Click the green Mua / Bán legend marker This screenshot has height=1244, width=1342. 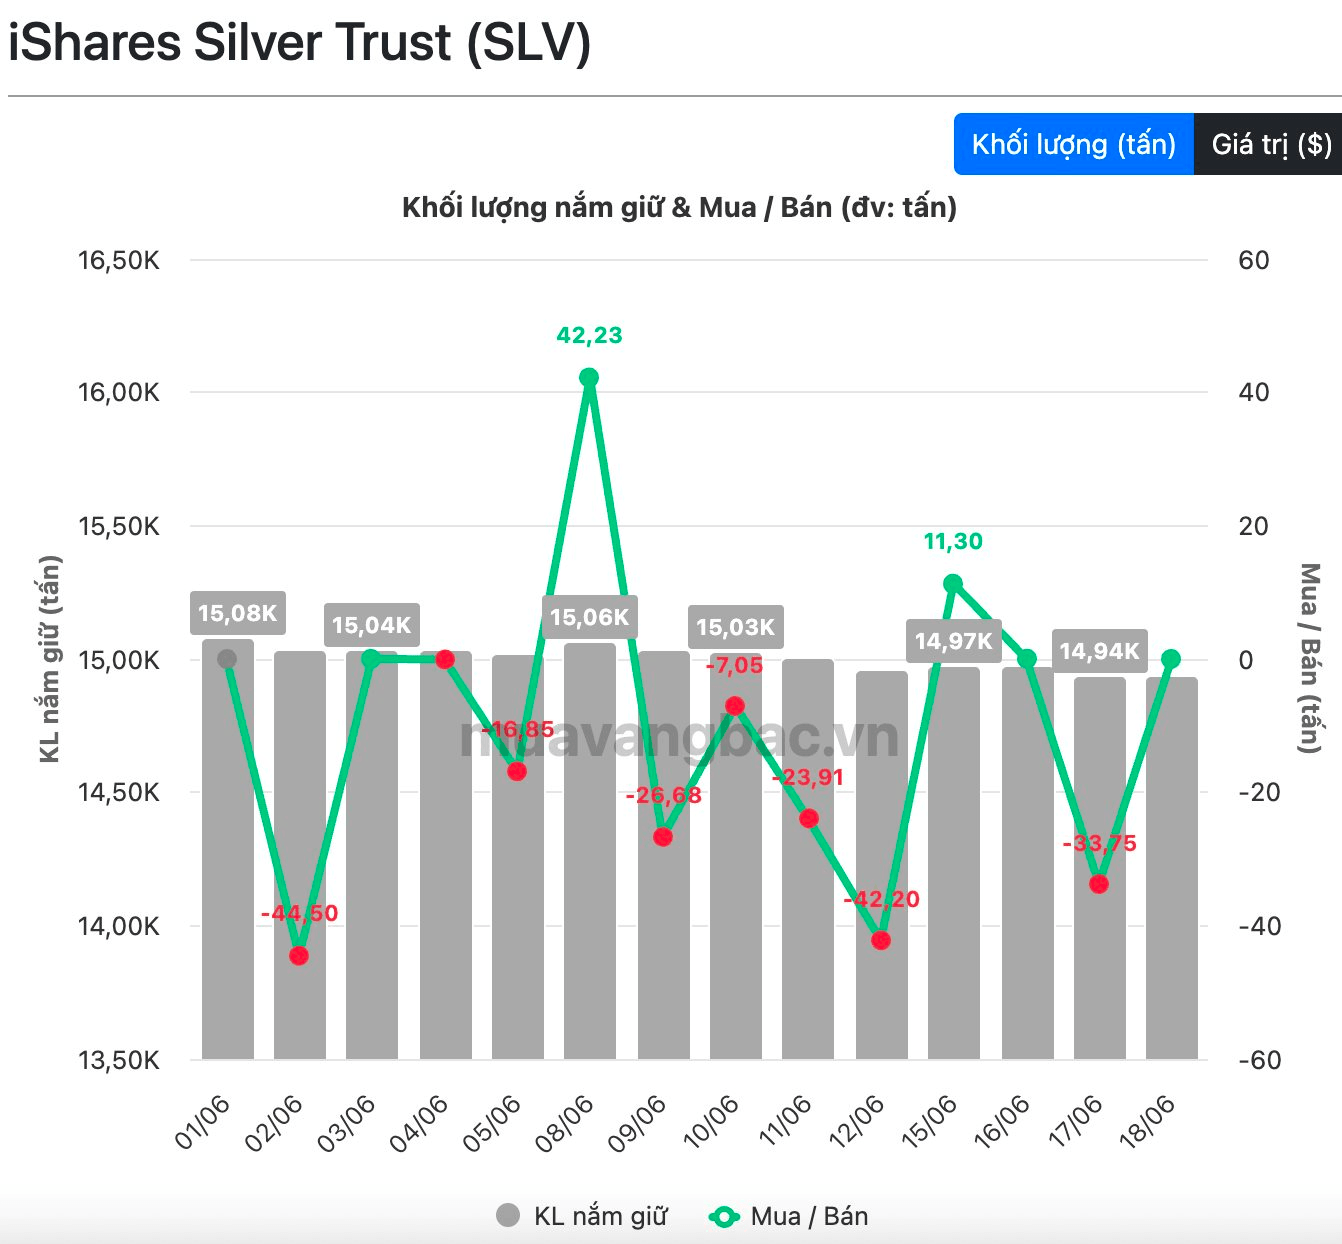pos(723,1217)
